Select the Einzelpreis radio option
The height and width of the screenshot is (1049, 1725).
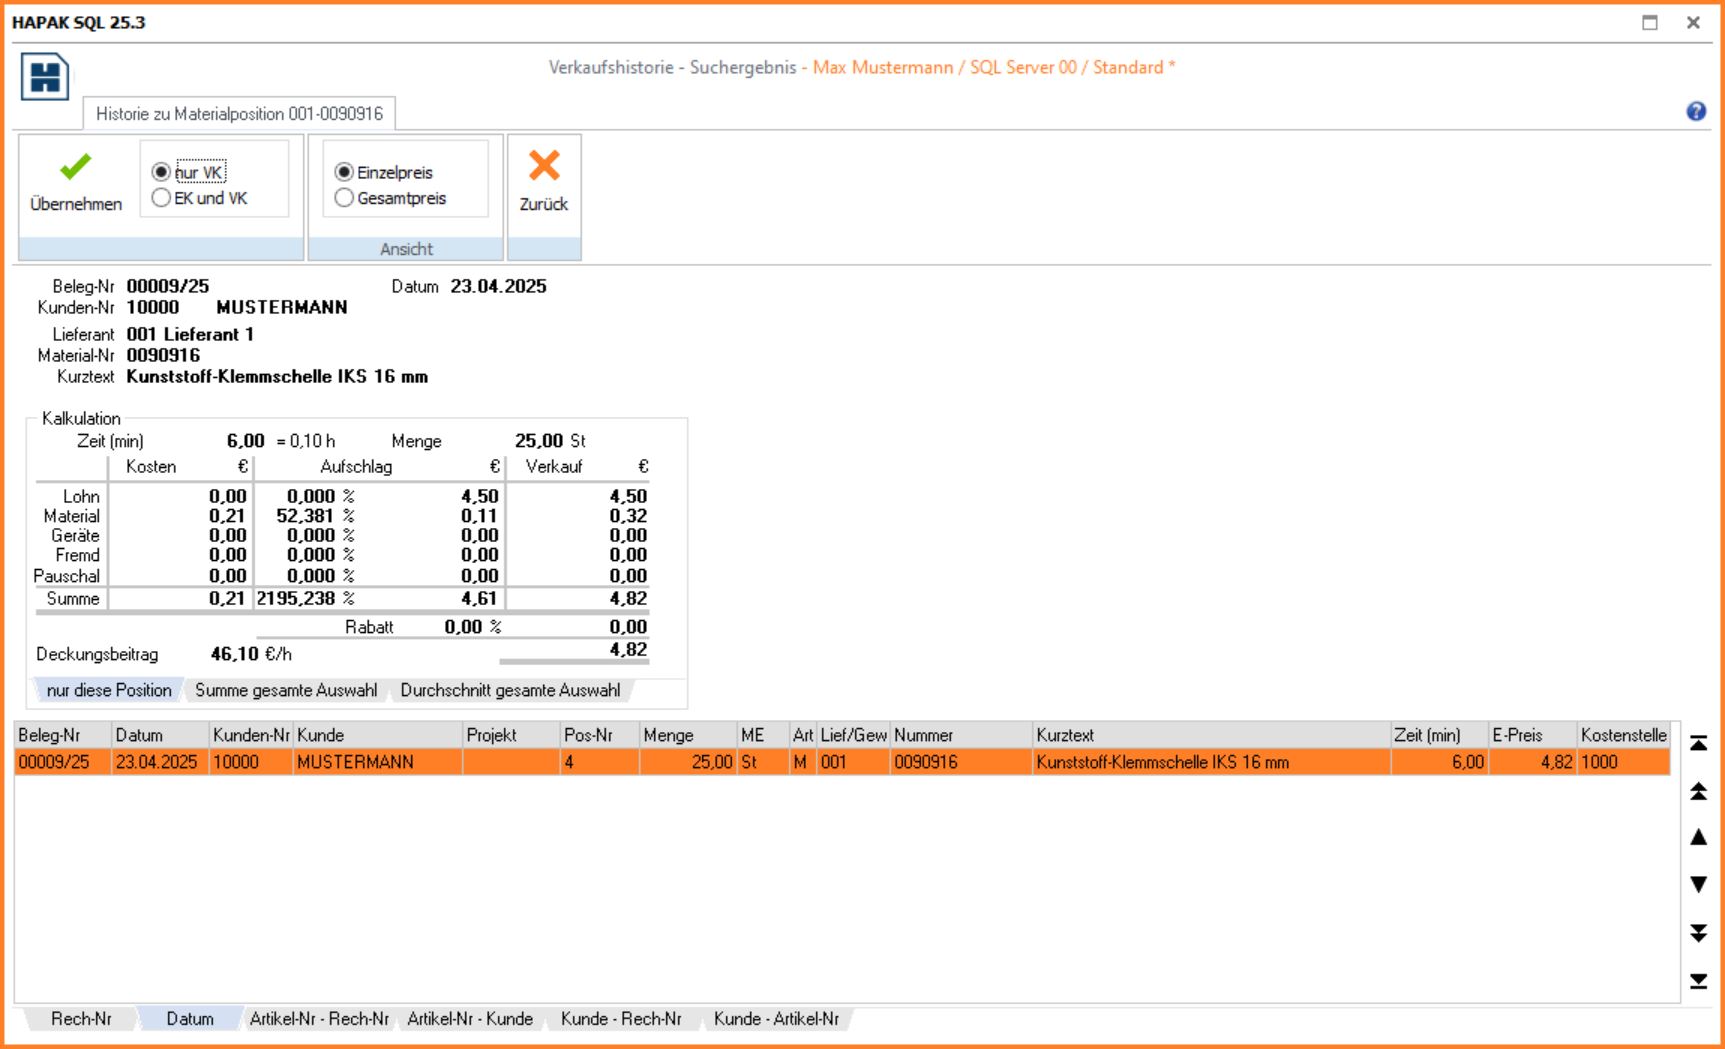tap(344, 172)
